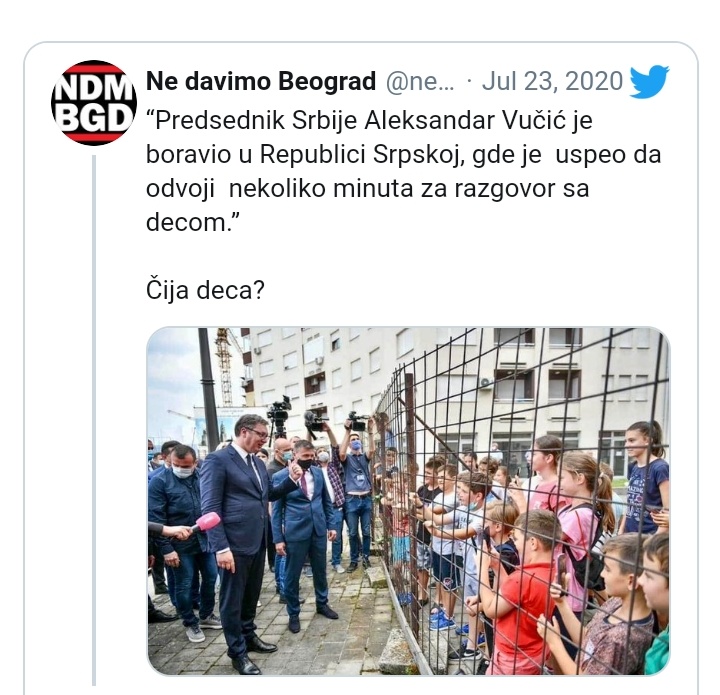Open the photo at the raised video cameras

[317, 417]
